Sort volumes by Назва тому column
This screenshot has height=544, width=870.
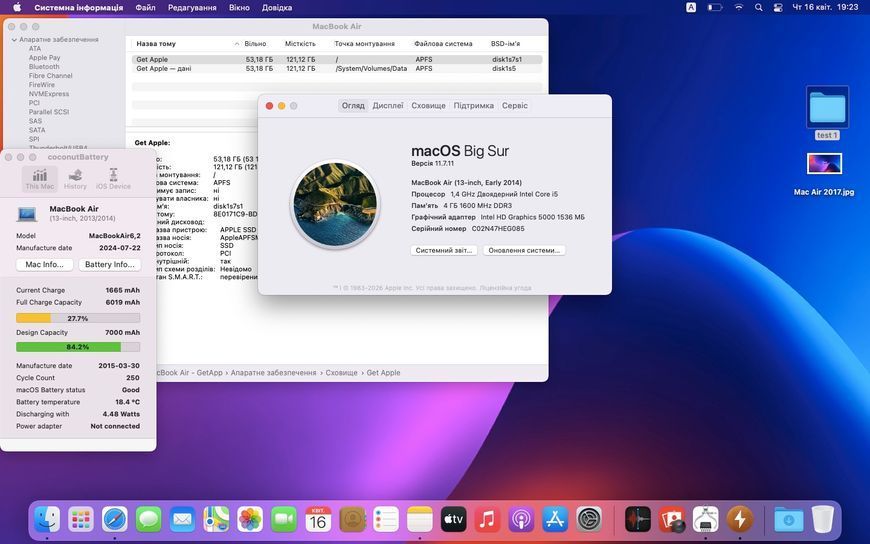pos(186,43)
